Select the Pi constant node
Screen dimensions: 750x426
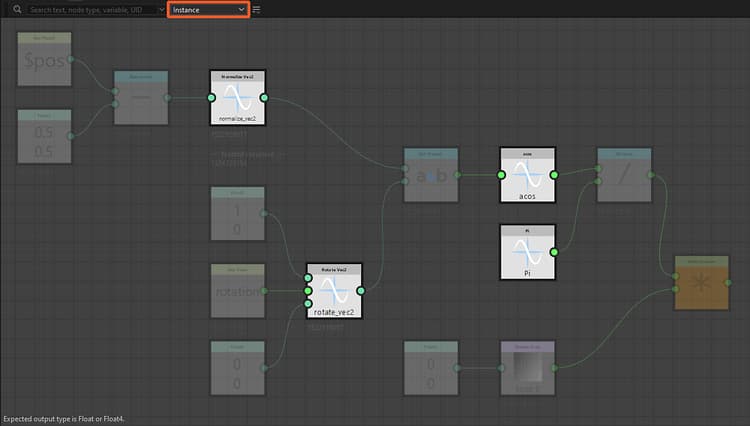[x=528, y=252]
